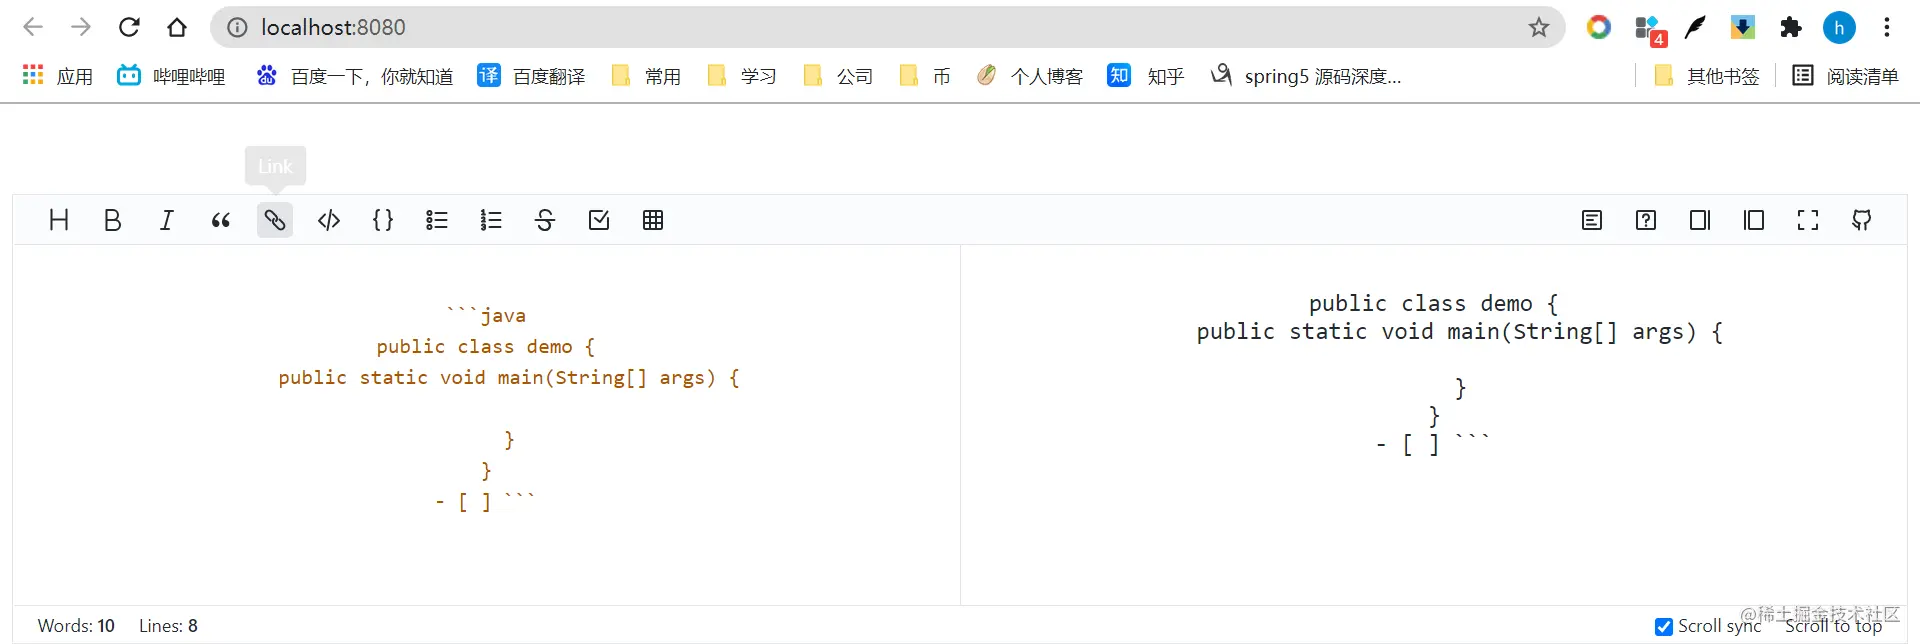The image size is (1920, 644).
Task: Go forward in browser history
Action: click(81, 27)
